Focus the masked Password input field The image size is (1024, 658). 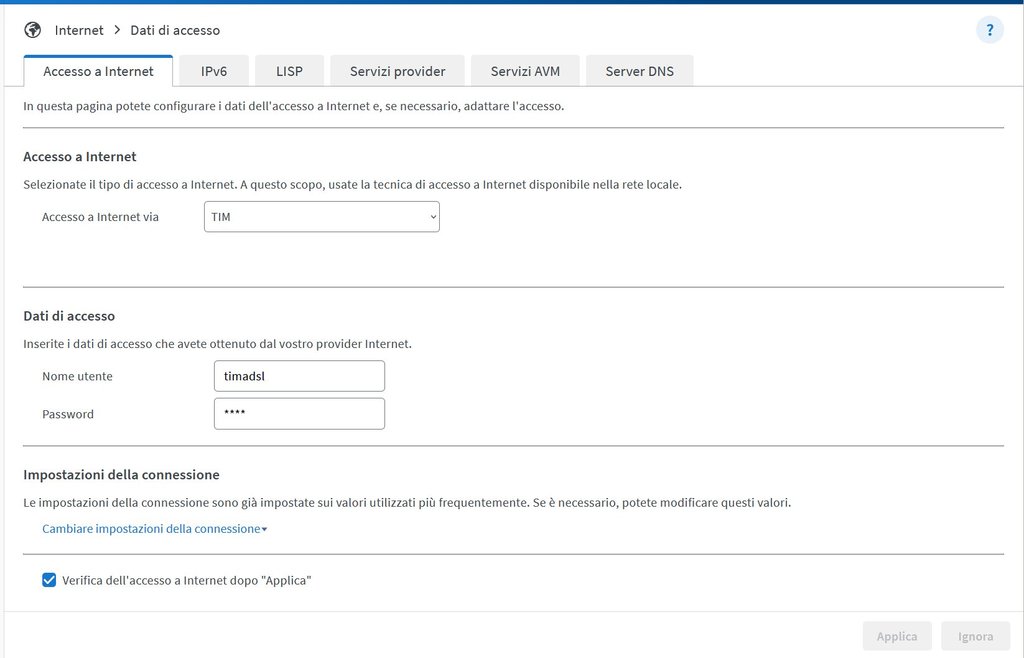click(299, 414)
